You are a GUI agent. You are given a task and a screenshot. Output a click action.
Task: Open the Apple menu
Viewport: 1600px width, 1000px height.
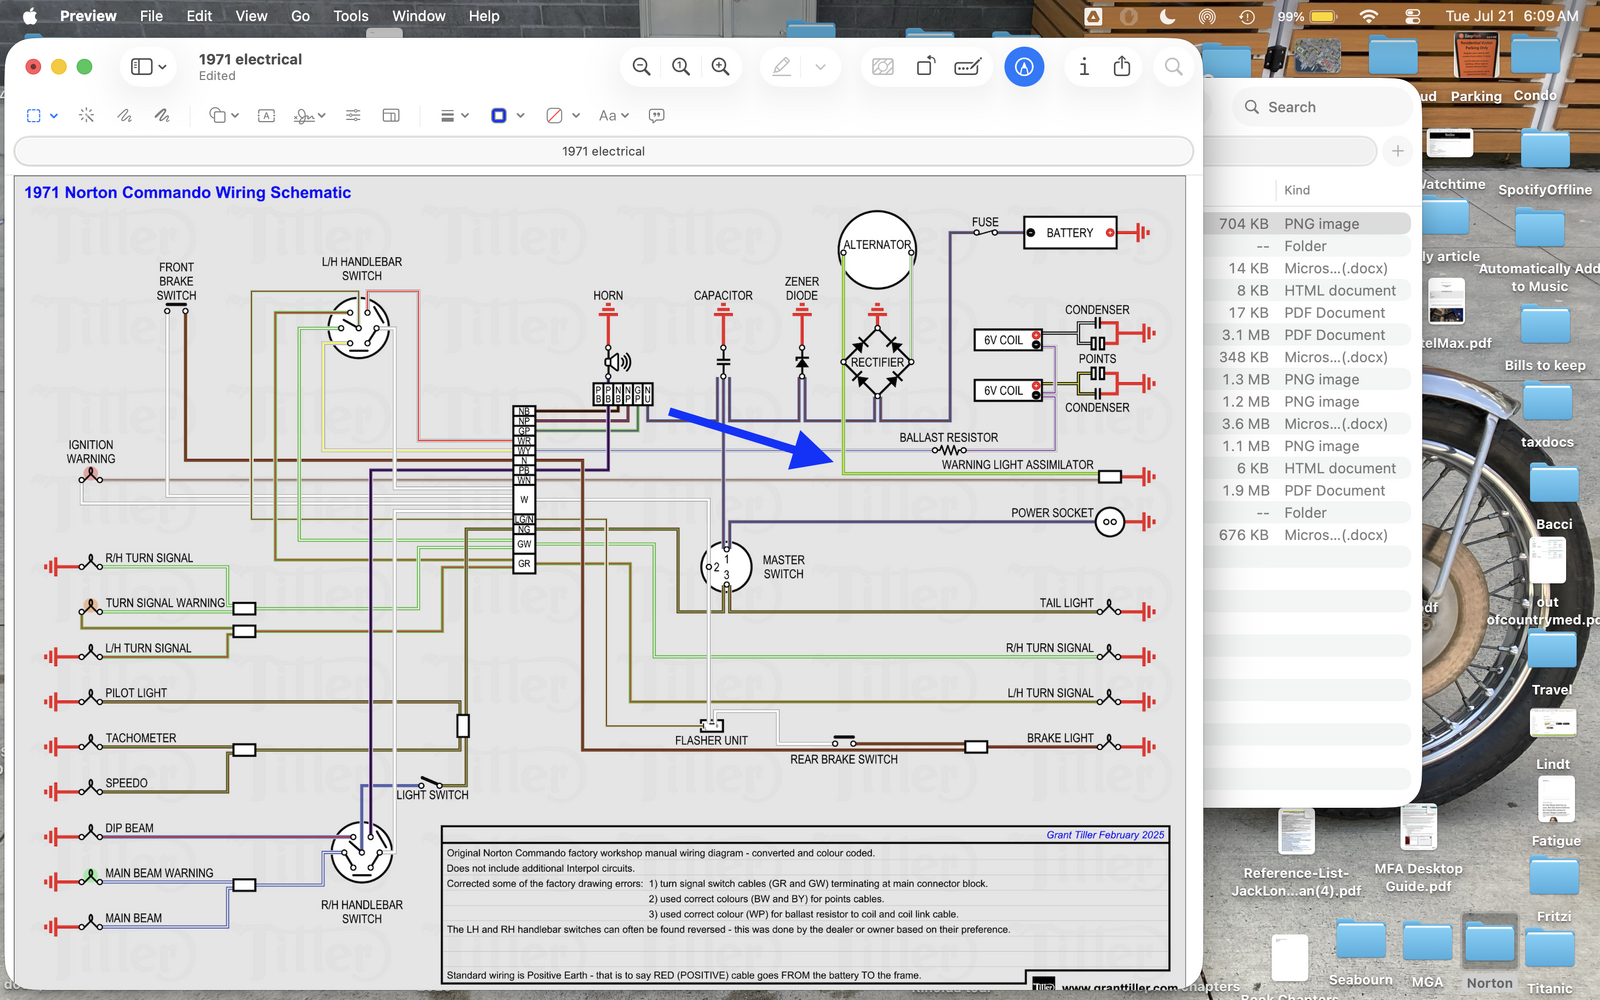[30, 16]
